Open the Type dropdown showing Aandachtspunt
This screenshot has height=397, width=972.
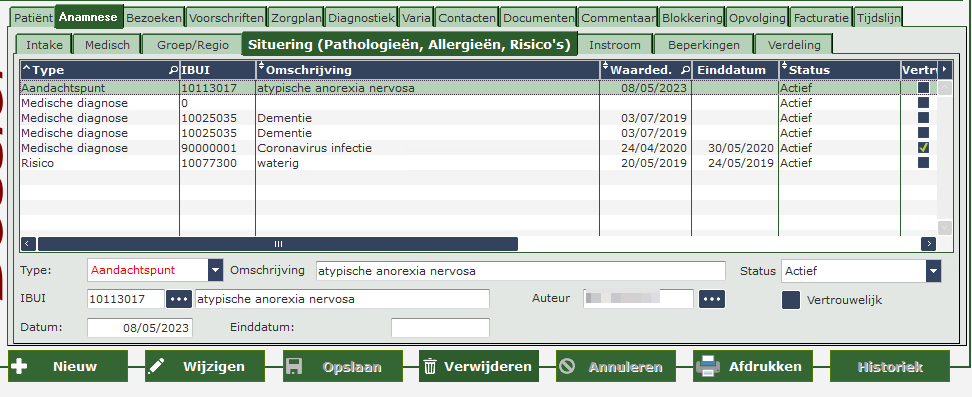pyautogui.click(x=215, y=270)
